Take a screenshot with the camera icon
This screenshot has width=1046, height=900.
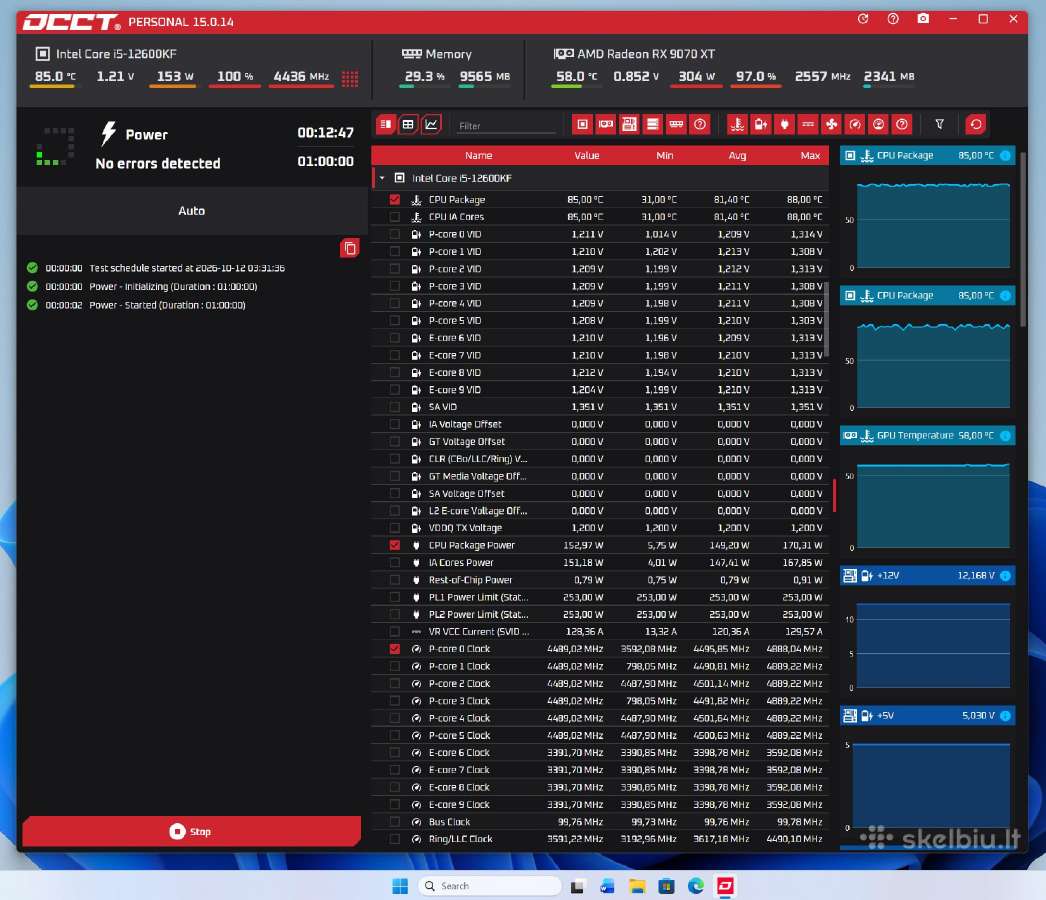pos(923,19)
